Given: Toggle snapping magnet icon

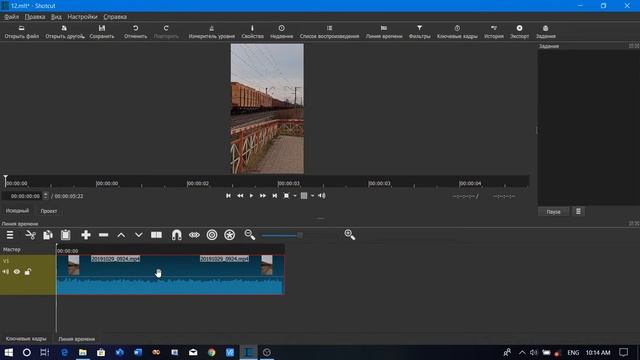Looking at the screenshot, I should point(176,235).
